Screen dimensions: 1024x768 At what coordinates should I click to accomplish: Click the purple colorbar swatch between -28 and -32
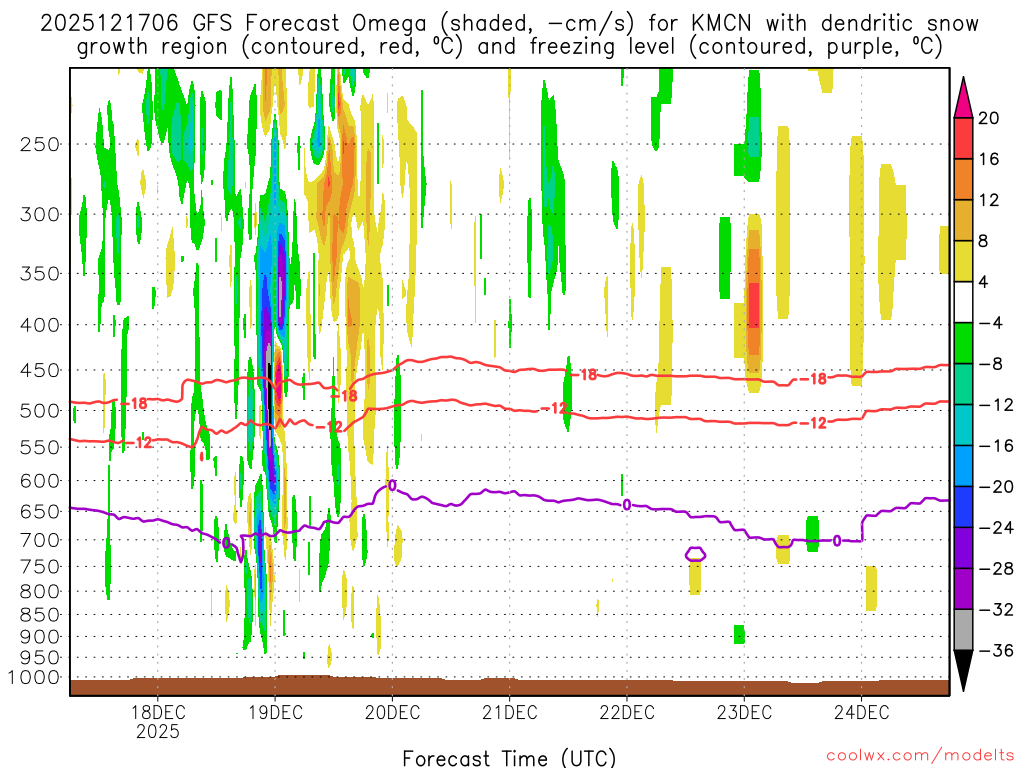(964, 588)
